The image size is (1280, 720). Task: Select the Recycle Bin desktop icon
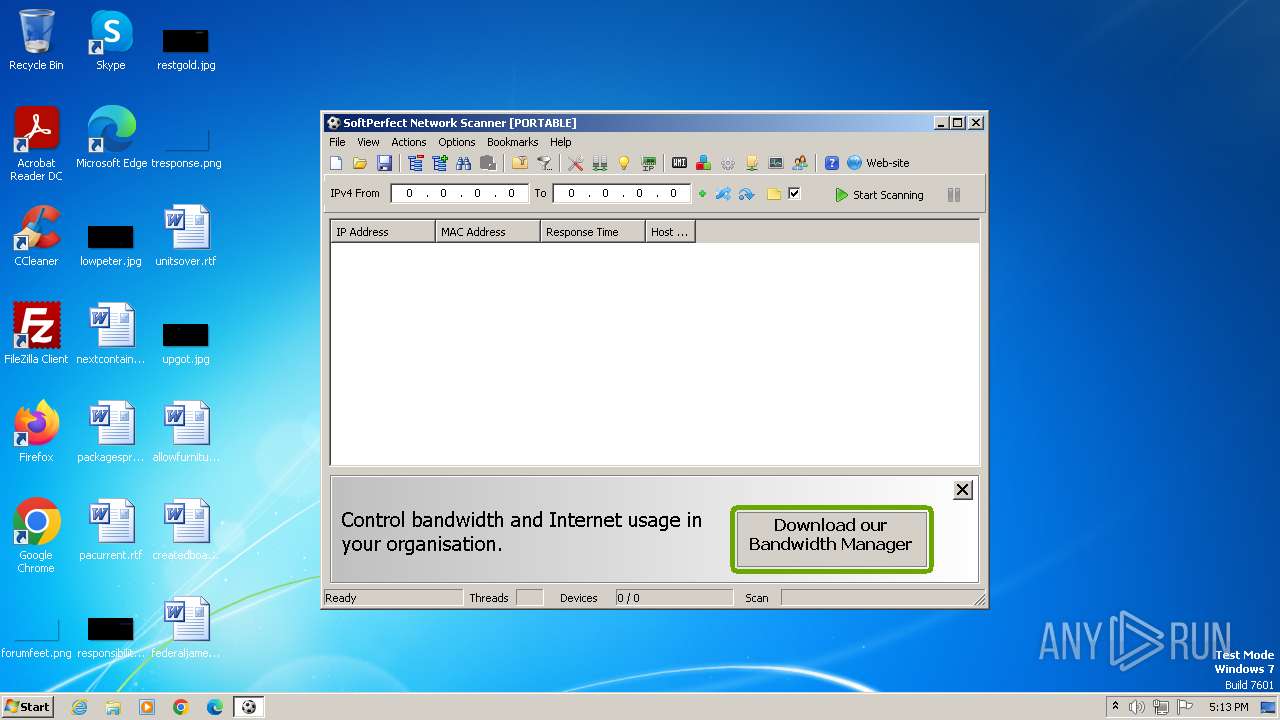click(36, 40)
